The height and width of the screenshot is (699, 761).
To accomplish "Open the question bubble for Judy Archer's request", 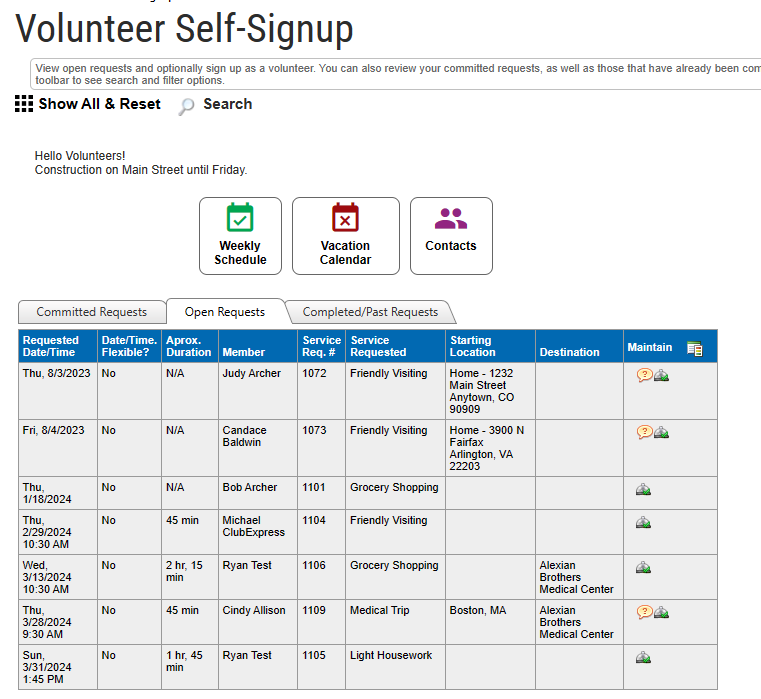I will (644, 376).
